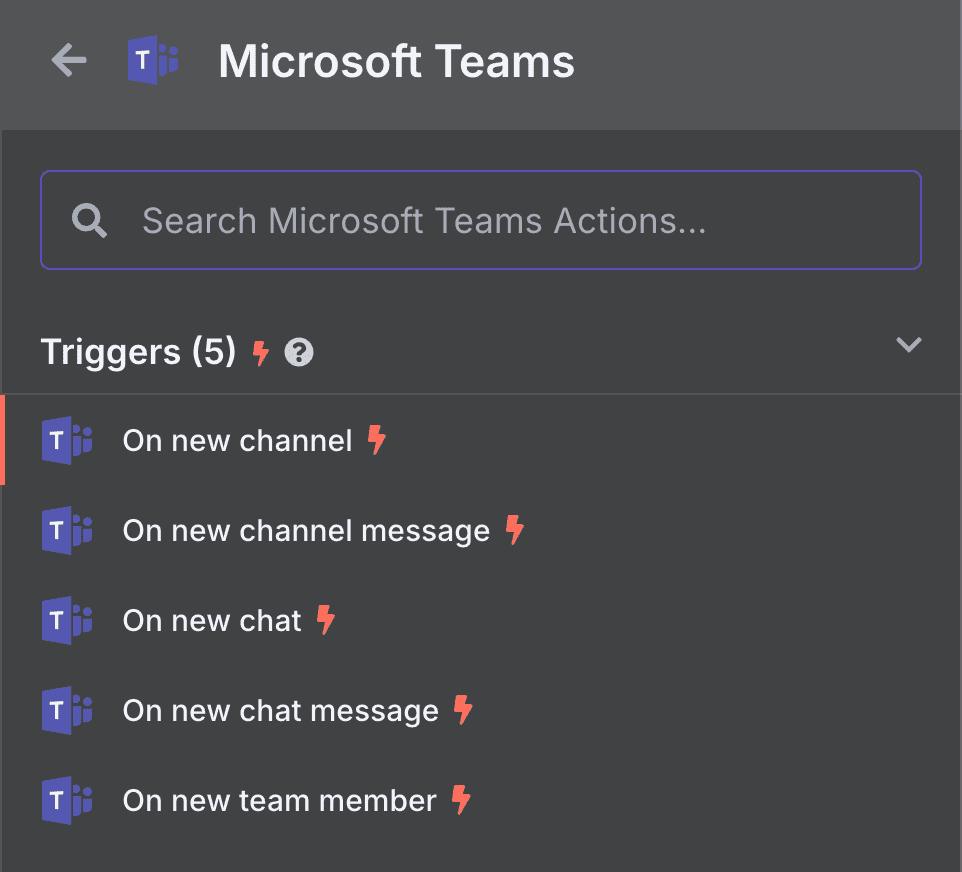Image resolution: width=962 pixels, height=872 pixels.
Task: Click the help question mark beside Triggers
Action: (x=299, y=352)
